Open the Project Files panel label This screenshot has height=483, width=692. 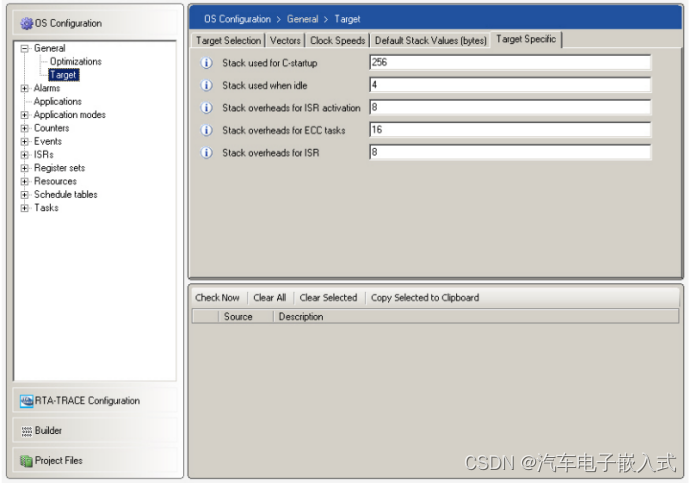(x=59, y=461)
